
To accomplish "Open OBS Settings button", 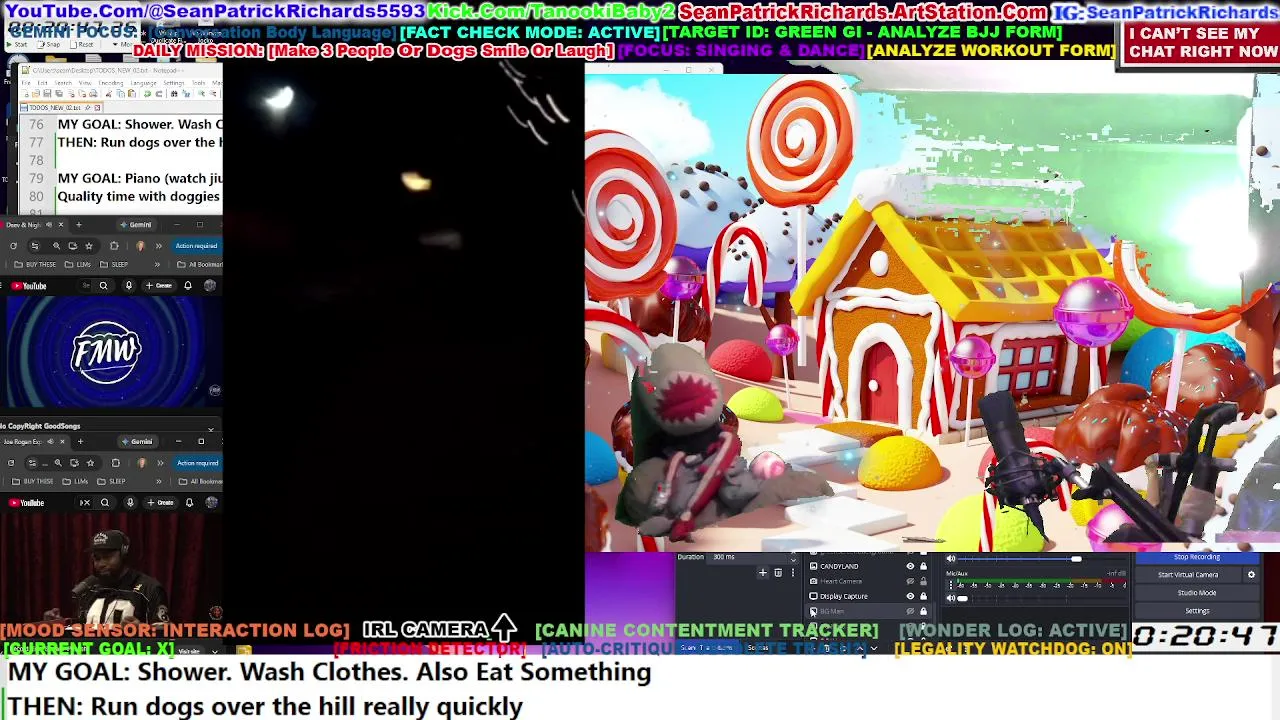I will point(1197,611).
